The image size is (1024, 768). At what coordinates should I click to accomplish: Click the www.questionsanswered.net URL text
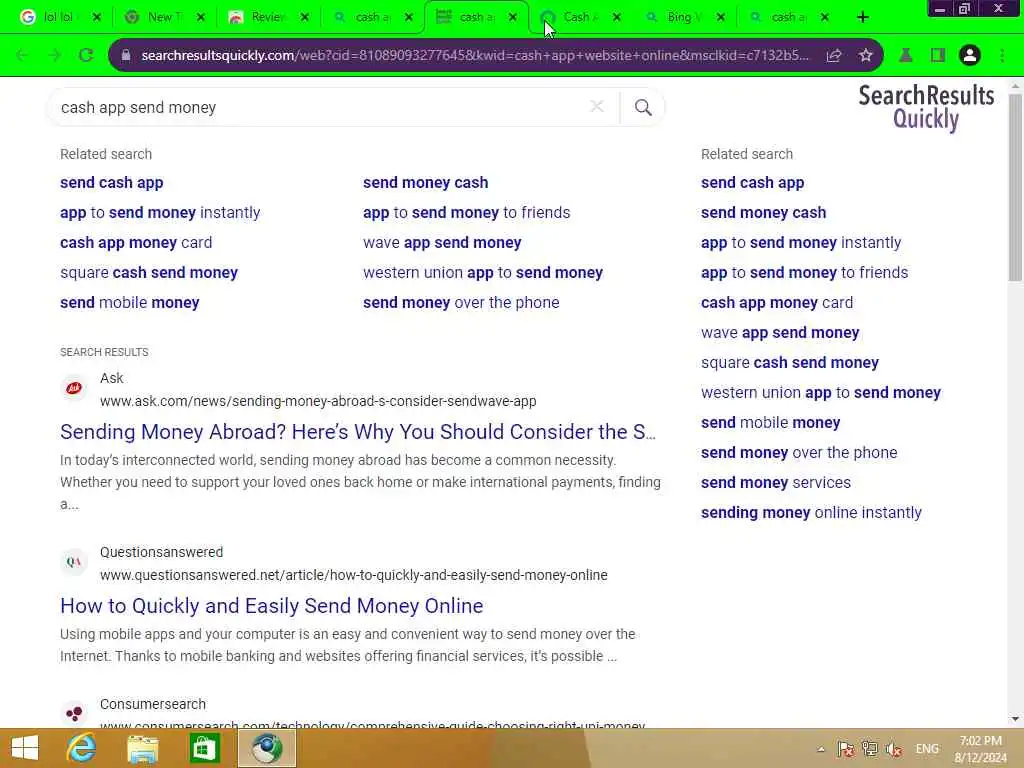click(x=353, y=575)
